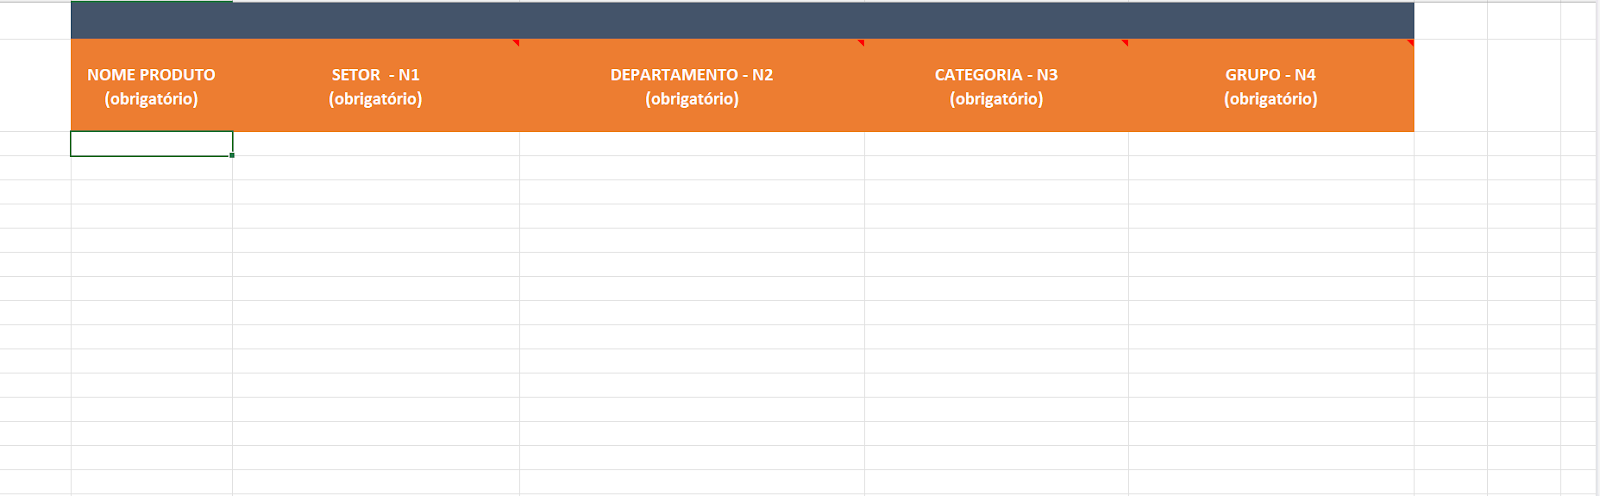Click the GRUPO - N4 header cell
The width and height of the screenshot is (1600, 496).
tap(1270, 86)
